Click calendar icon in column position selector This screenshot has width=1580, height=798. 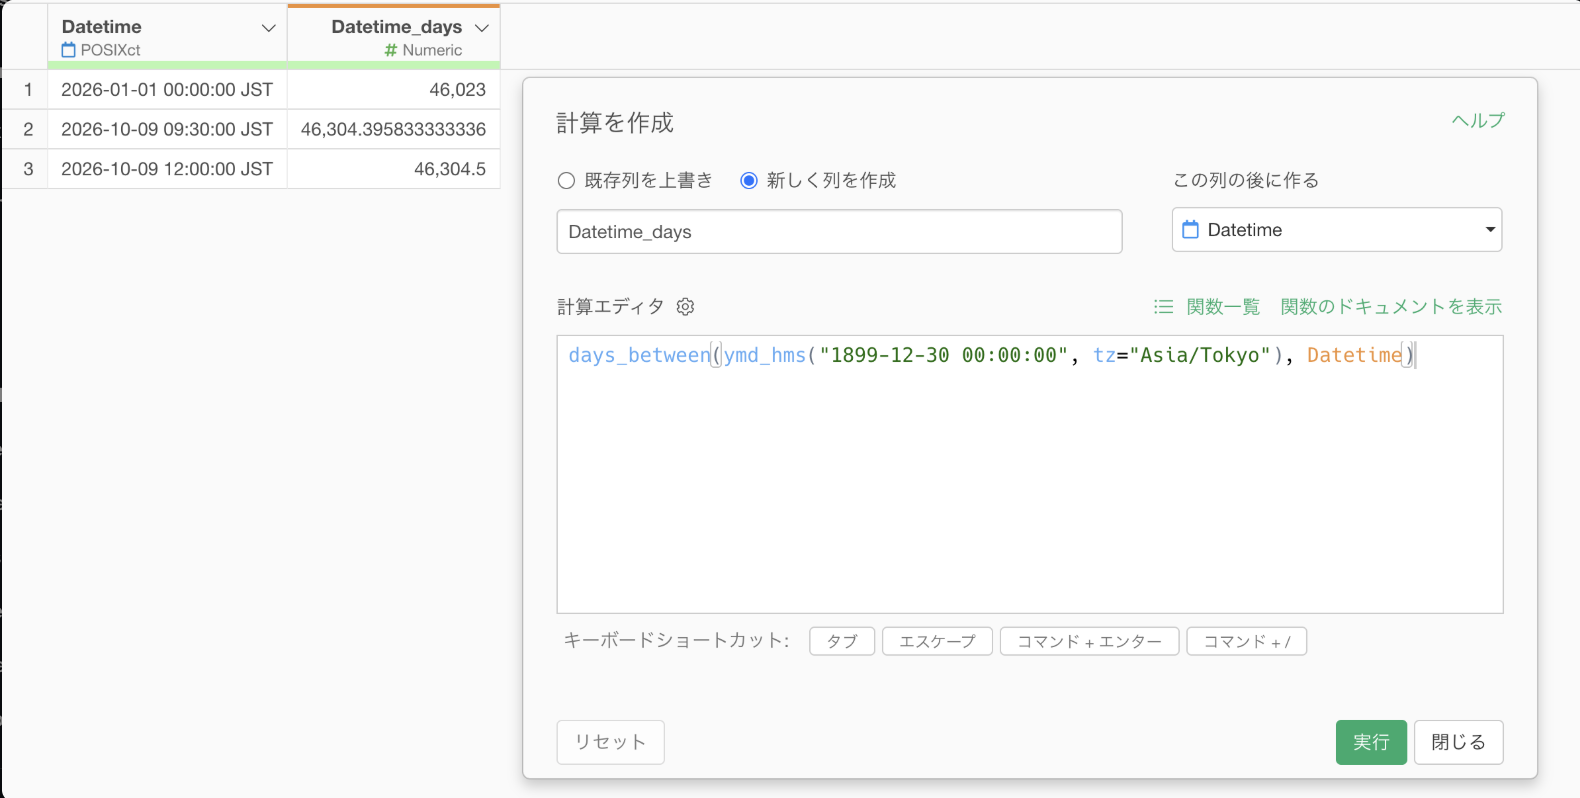coord(1190,230)
